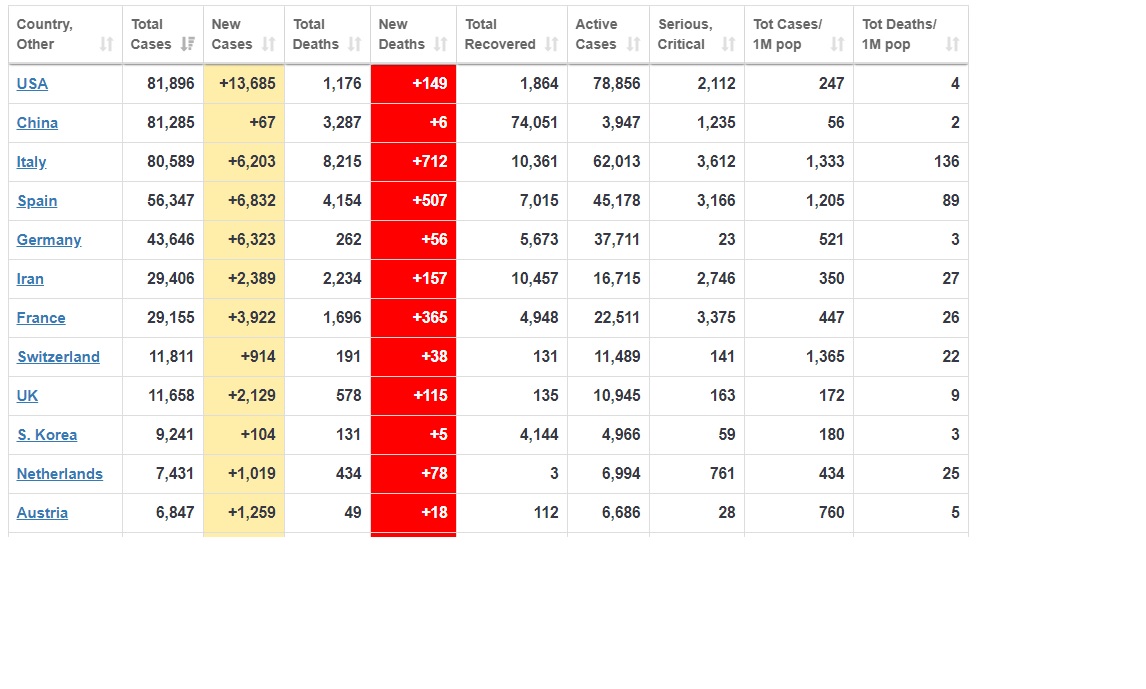Select USA new deaths +149 cell
Image resolution: width=1146 pixels, height=689 pixels.
tap(414, 84)
